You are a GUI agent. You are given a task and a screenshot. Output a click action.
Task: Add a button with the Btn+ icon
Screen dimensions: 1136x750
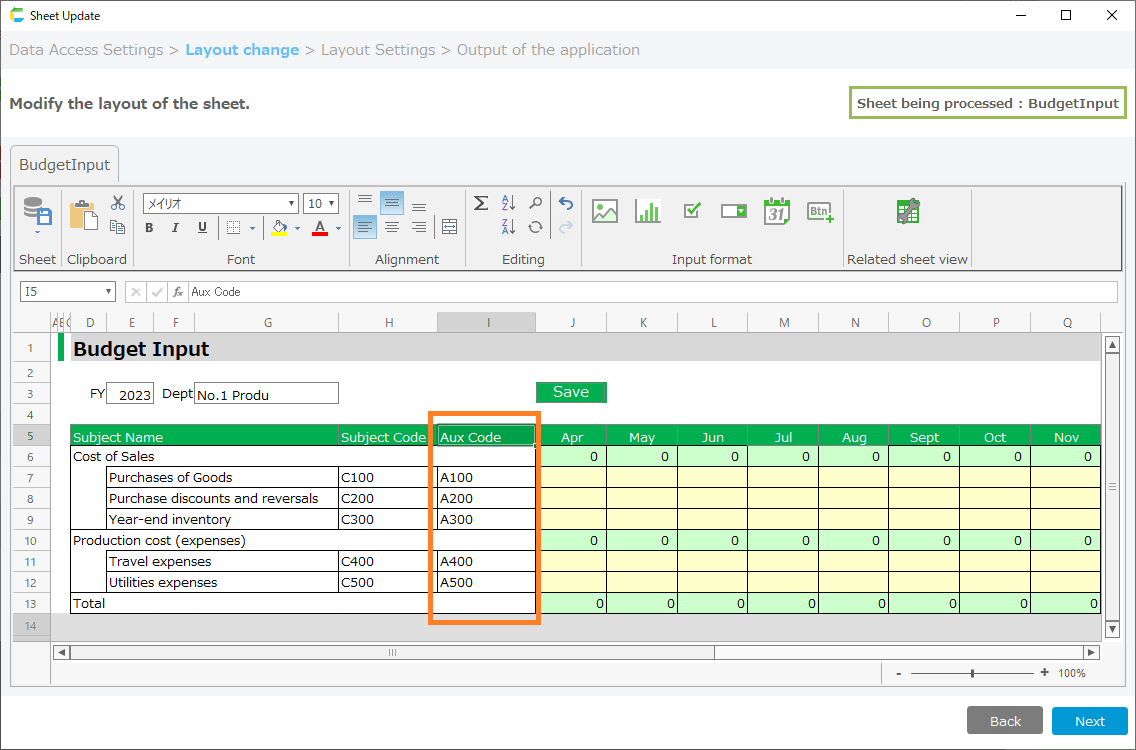[820, 211]
